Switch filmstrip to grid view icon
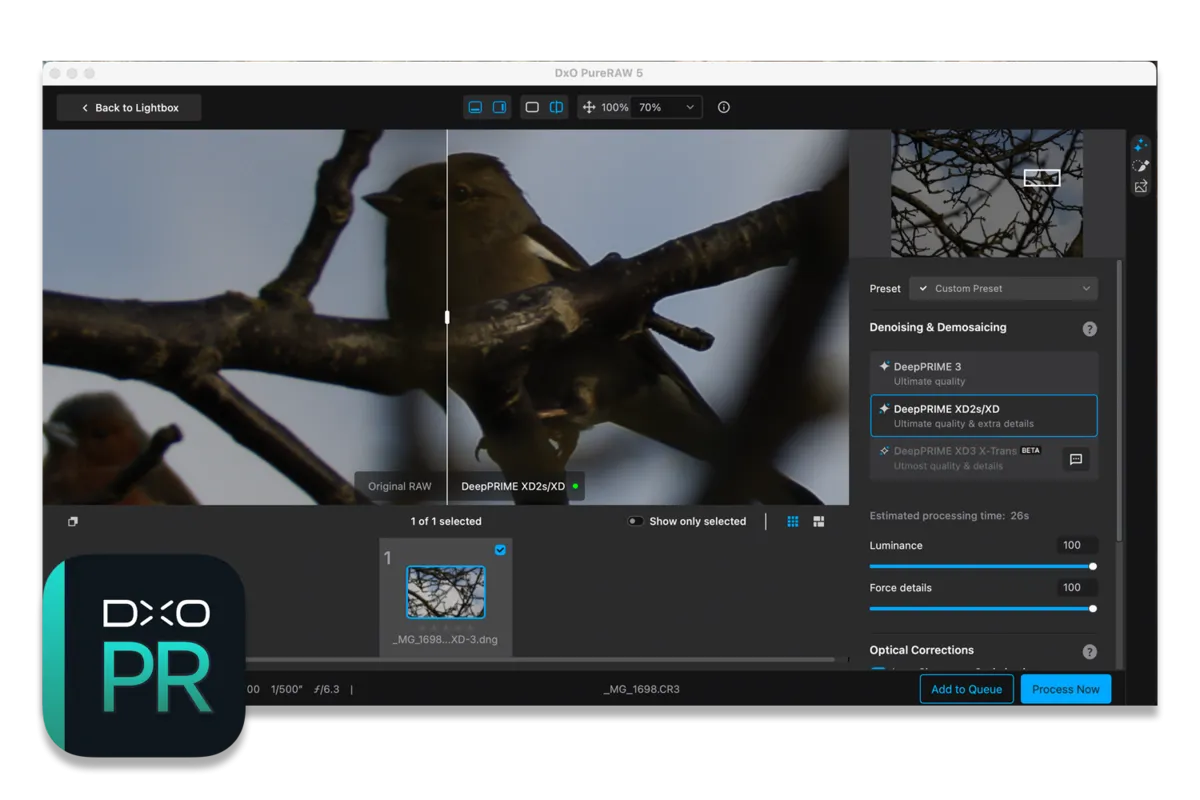This screenshot has height=800, width=1200. click(792, 521)
